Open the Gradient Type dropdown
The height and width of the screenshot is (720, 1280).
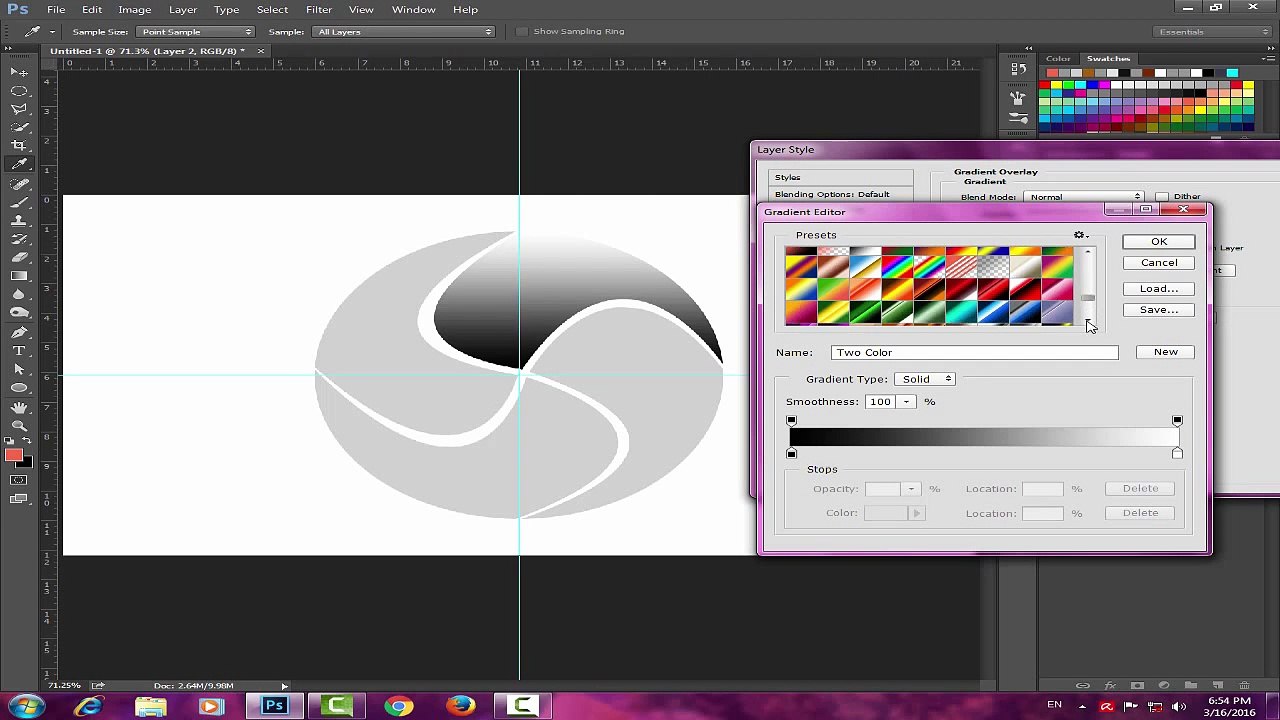926,379
